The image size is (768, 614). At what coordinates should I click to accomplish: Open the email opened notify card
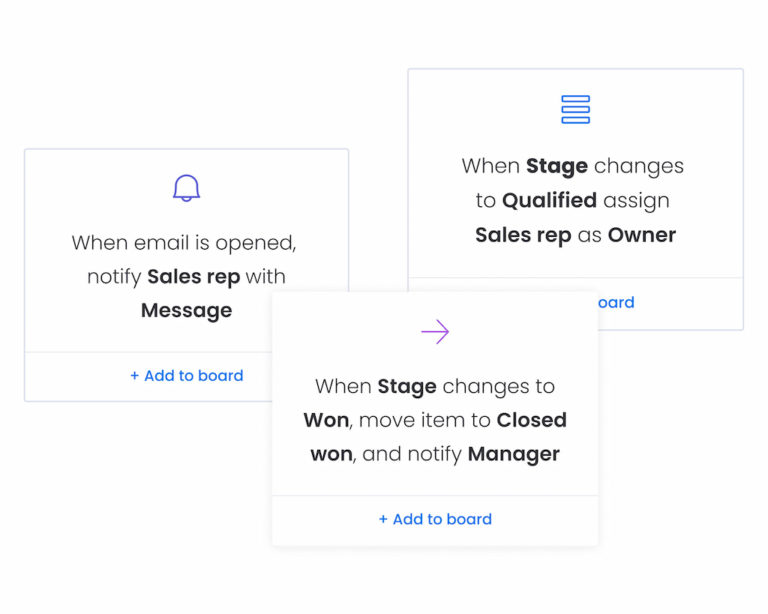coord(187,275)
